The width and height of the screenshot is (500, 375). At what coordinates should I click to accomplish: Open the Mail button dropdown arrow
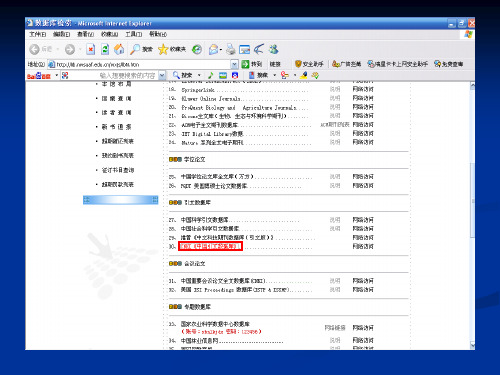coord(221,50)
